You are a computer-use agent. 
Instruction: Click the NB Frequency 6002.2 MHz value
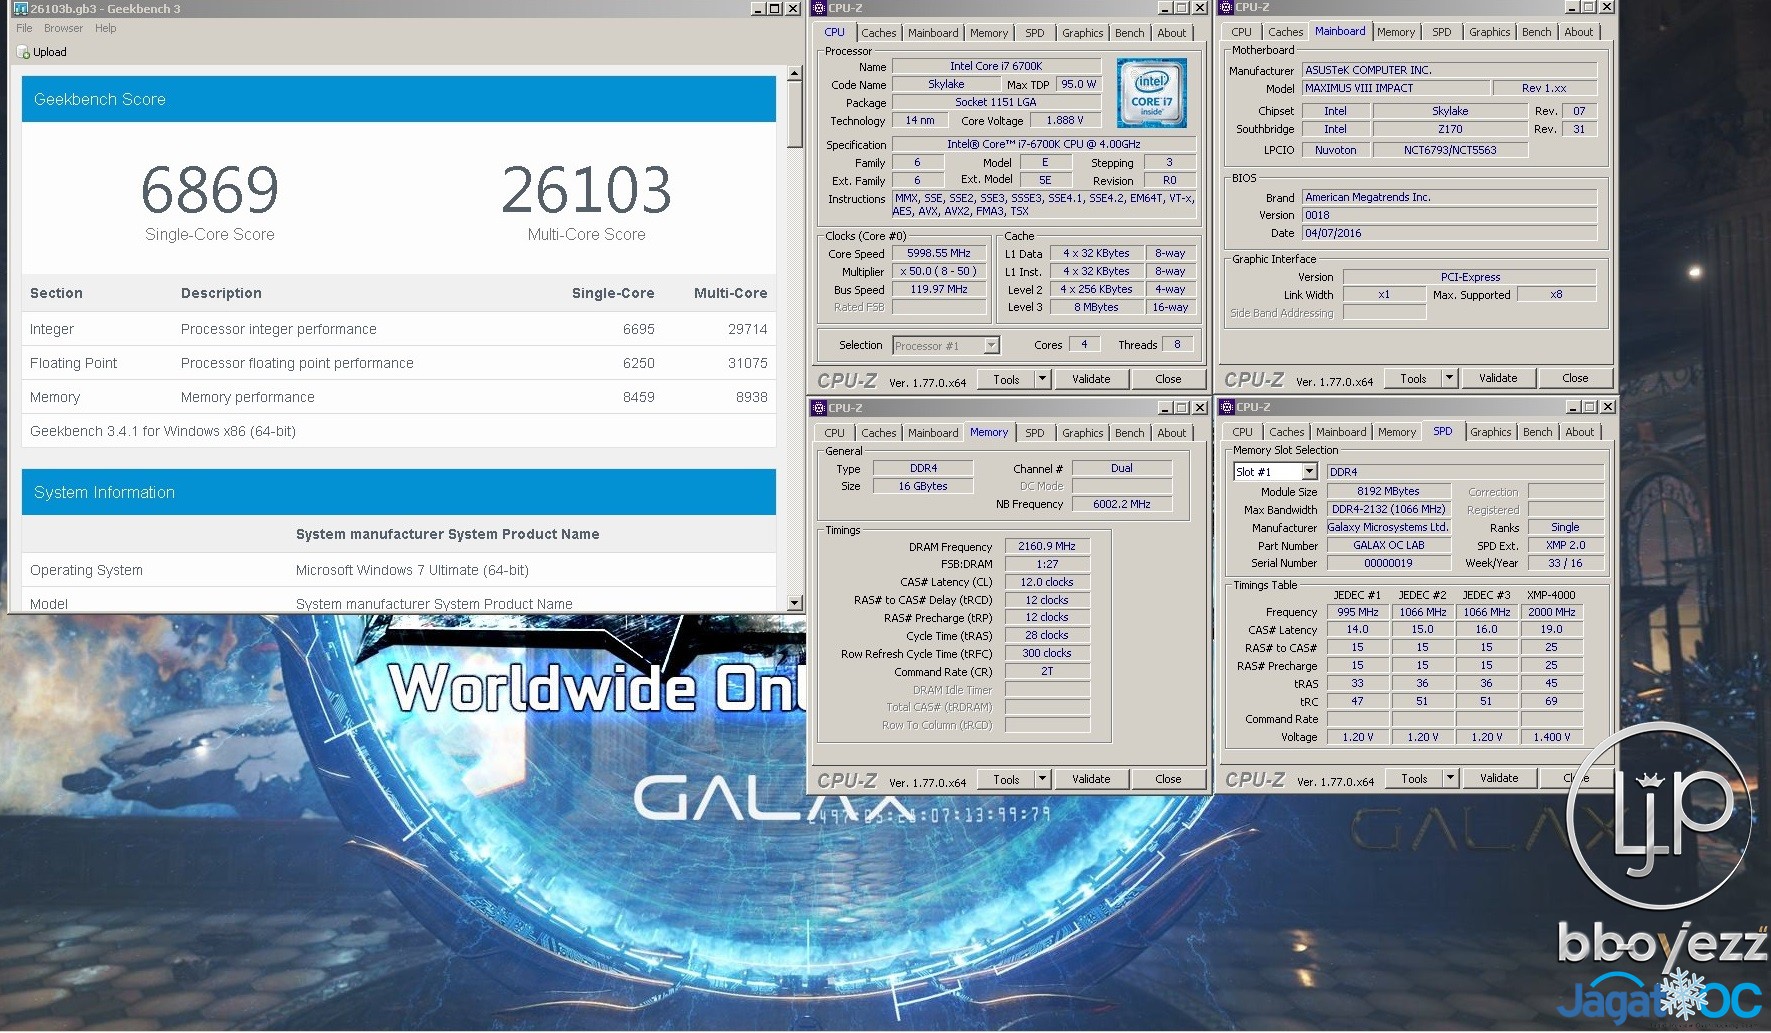pyautogui.click(x=1121, y=504)
